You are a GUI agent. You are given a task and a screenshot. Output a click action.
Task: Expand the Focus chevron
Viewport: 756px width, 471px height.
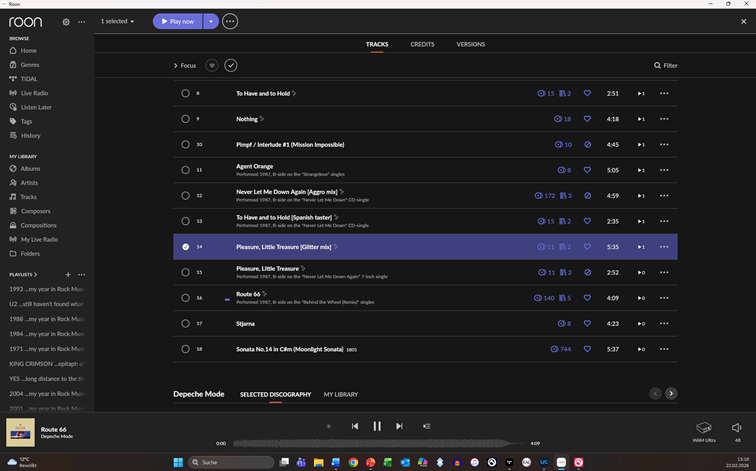[x=175, y=66]
